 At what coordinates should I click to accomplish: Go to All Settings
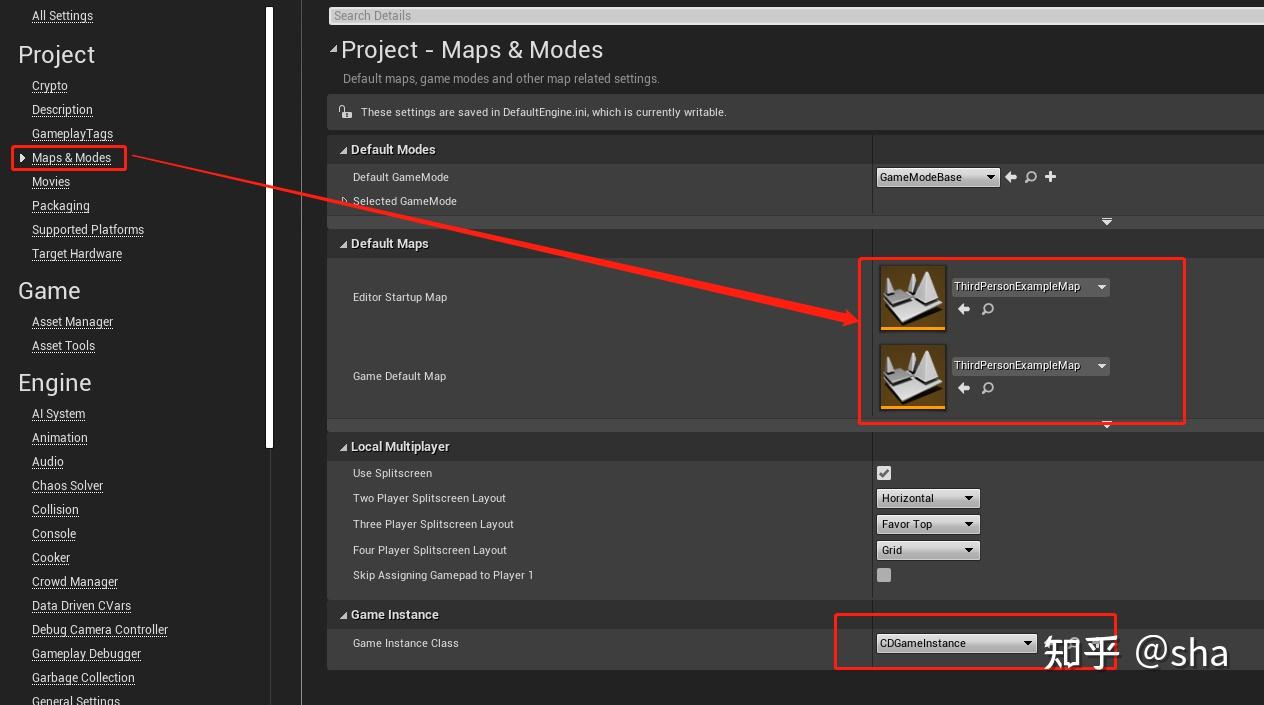62,15
